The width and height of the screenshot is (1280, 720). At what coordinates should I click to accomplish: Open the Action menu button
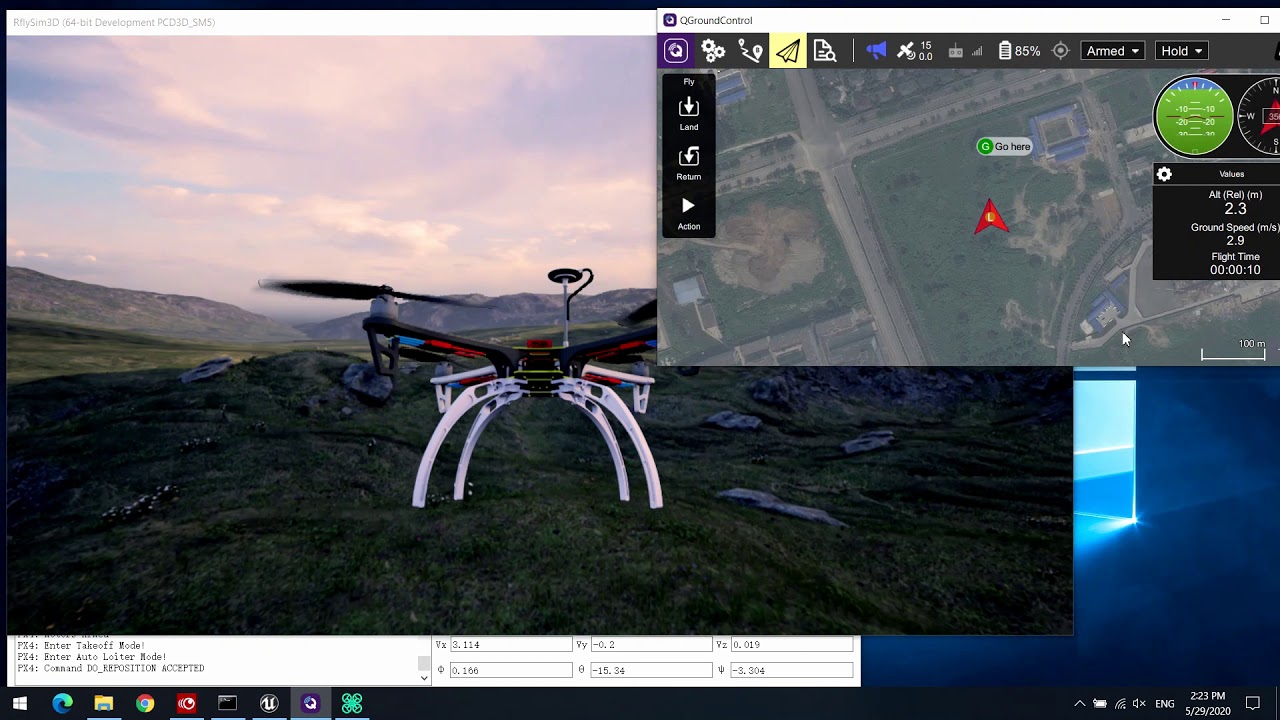click(x=689, y=213)
